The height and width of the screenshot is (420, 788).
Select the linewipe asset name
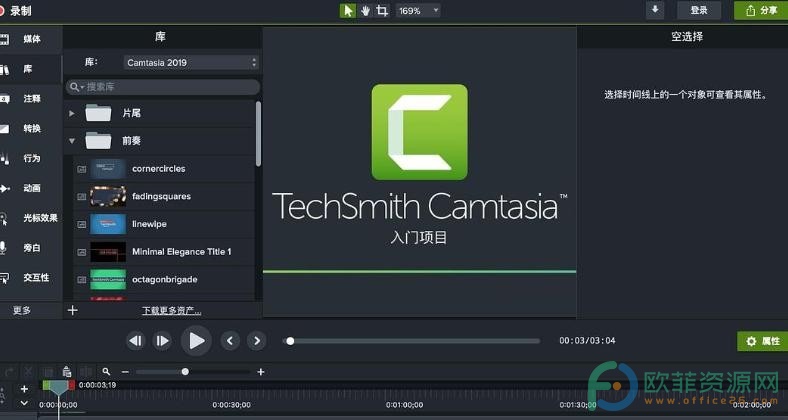pos(149,224)
